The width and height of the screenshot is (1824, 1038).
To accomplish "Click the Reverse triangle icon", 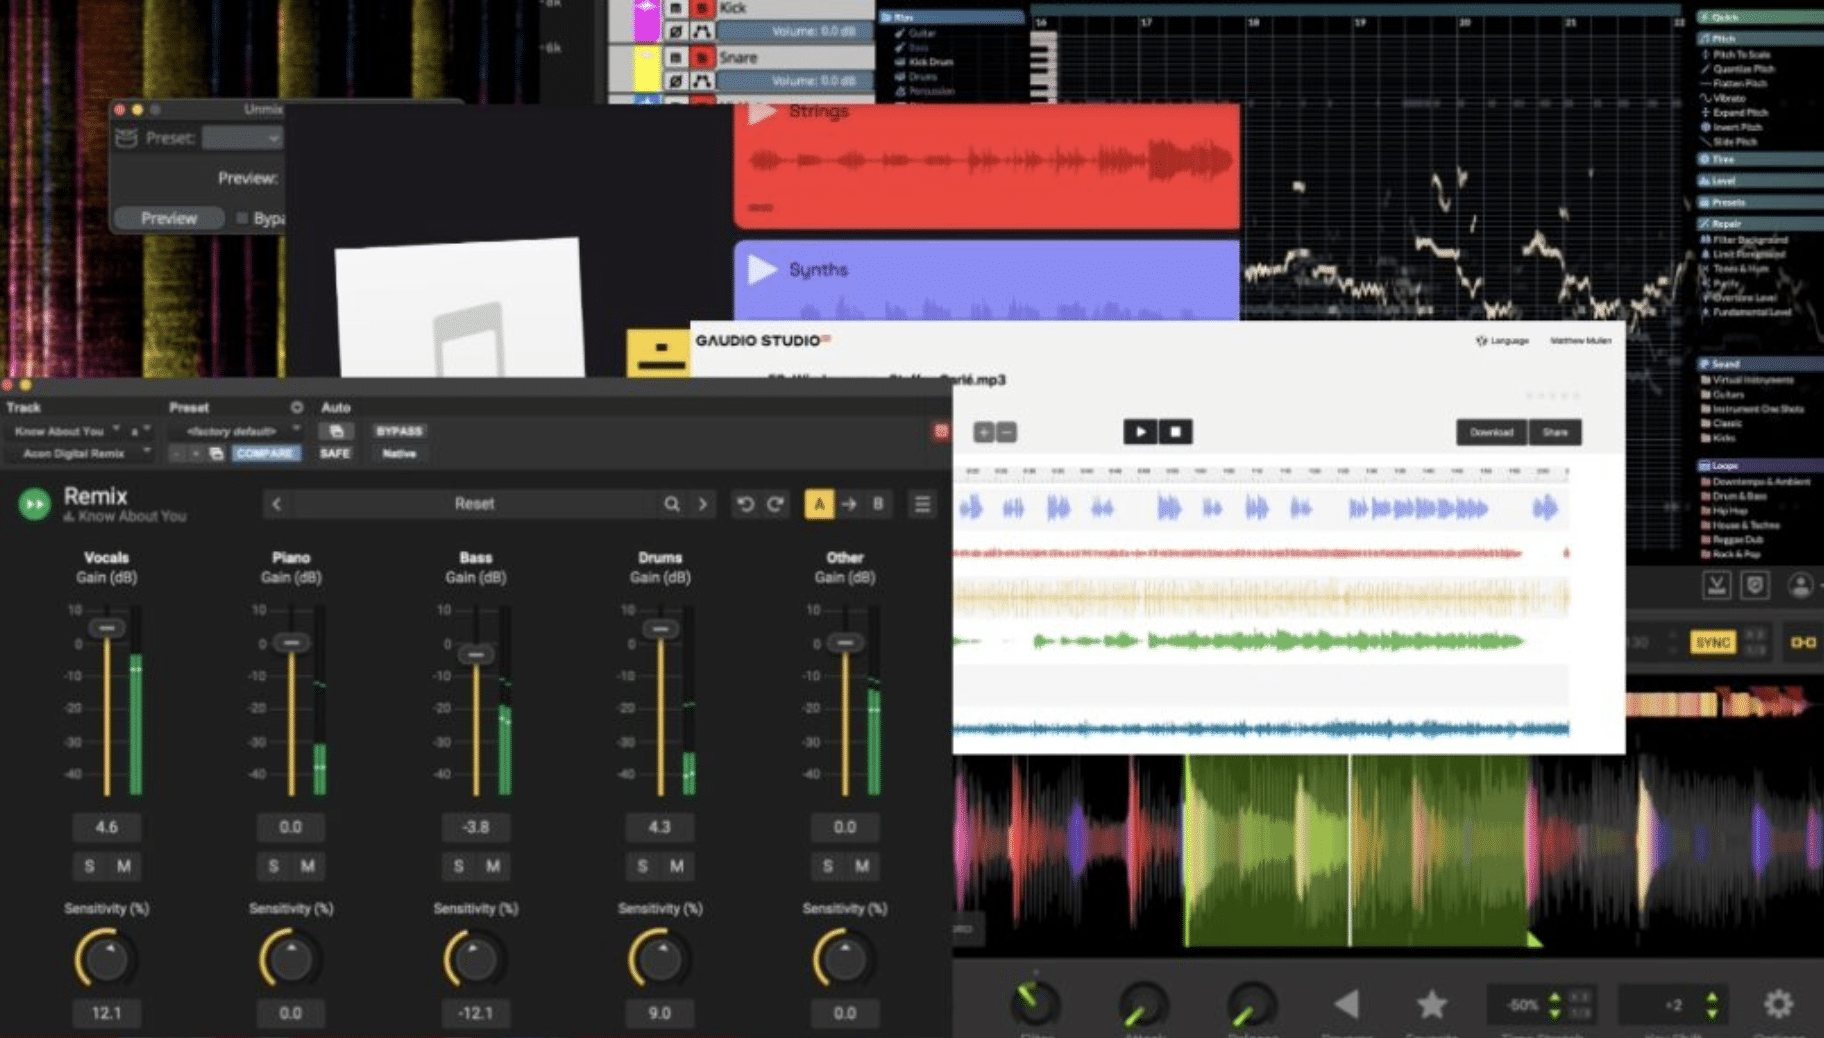I will 1346,1003.
